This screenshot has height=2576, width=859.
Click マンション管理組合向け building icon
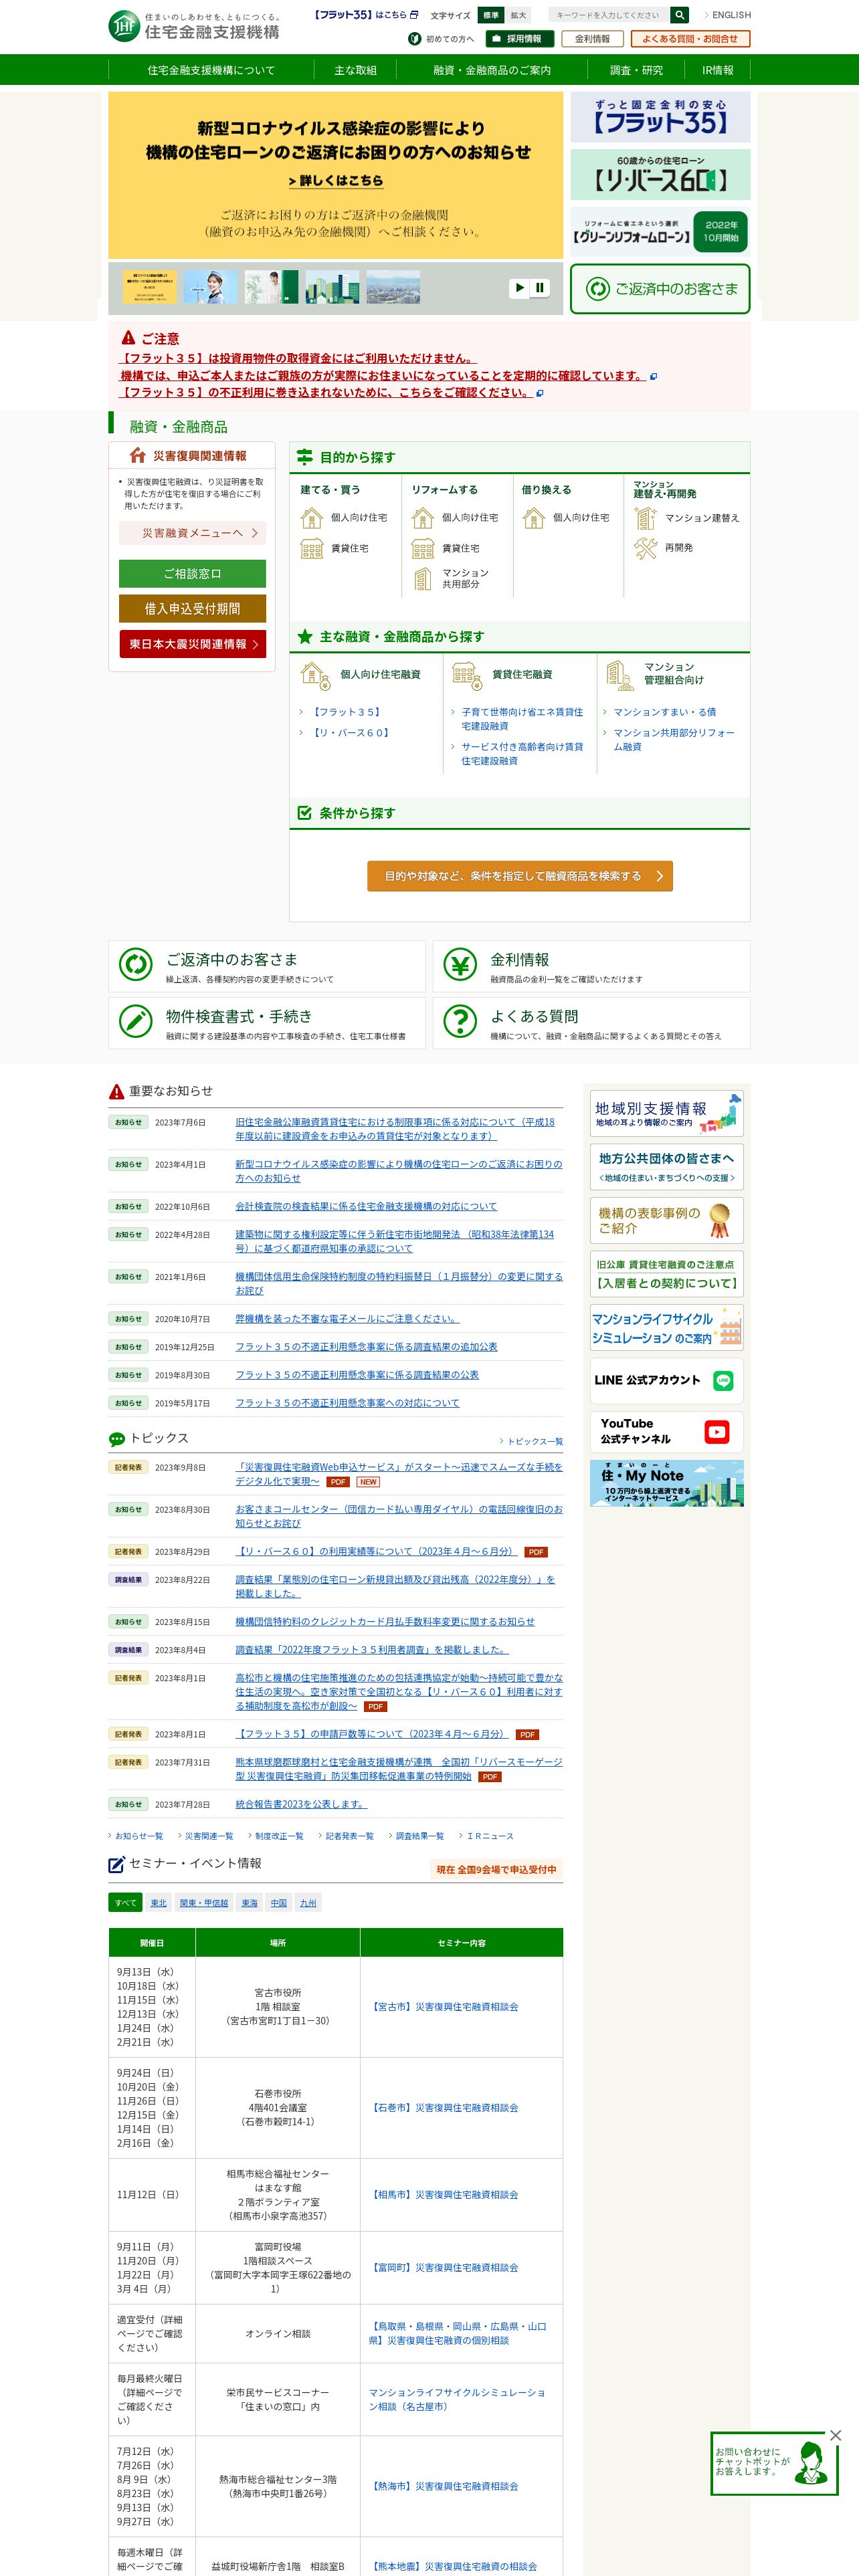(620, 675)
